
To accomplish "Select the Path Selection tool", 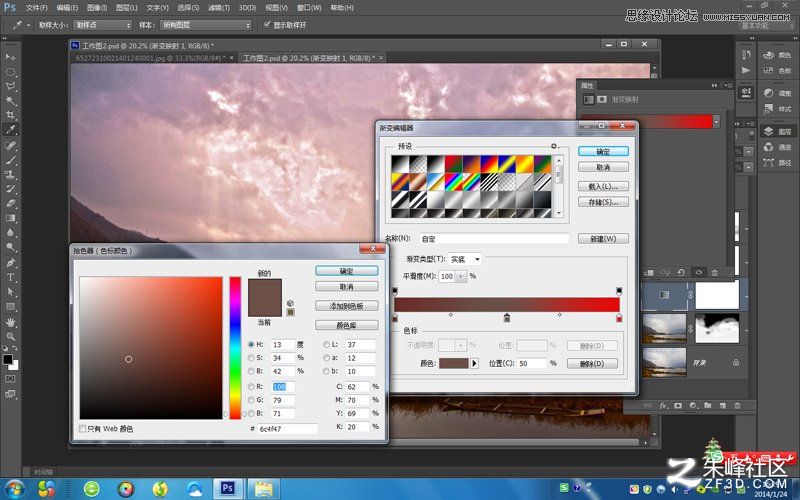I will [x=10, y=291].
